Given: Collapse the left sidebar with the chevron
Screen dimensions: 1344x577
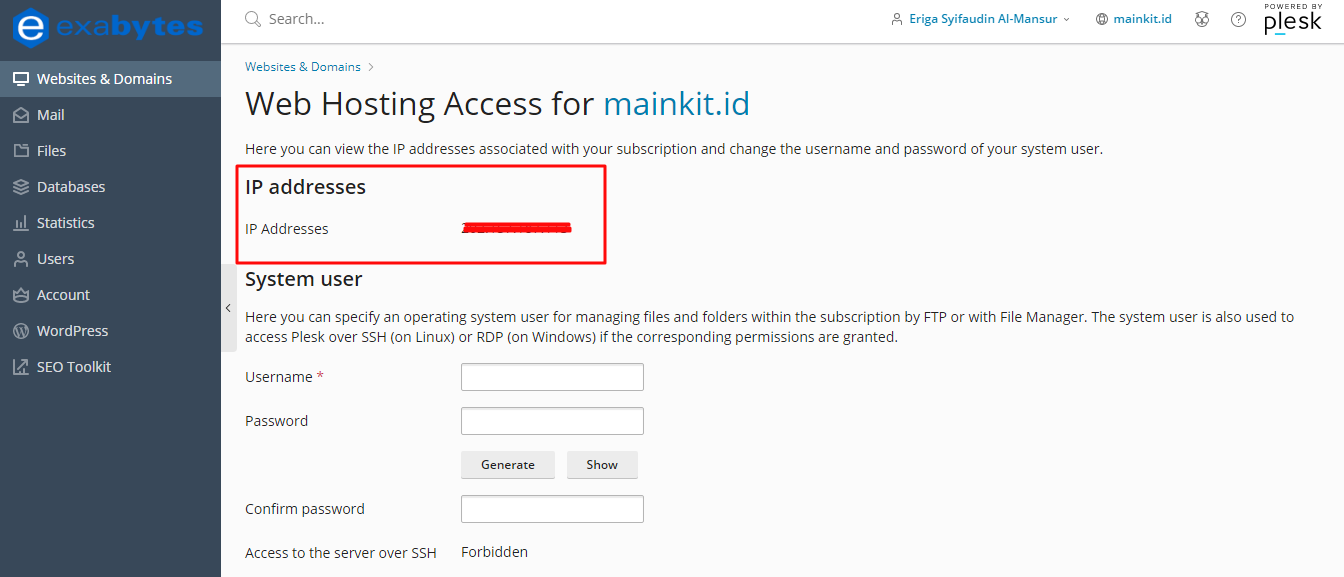Looking at the screenshot, I should [x=228, y=308].
